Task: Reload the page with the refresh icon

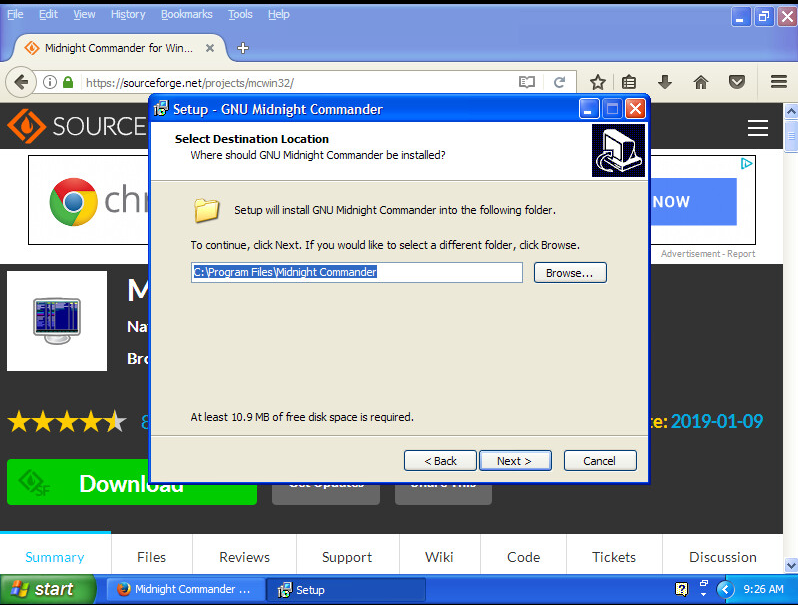Action: coord(559,82)
